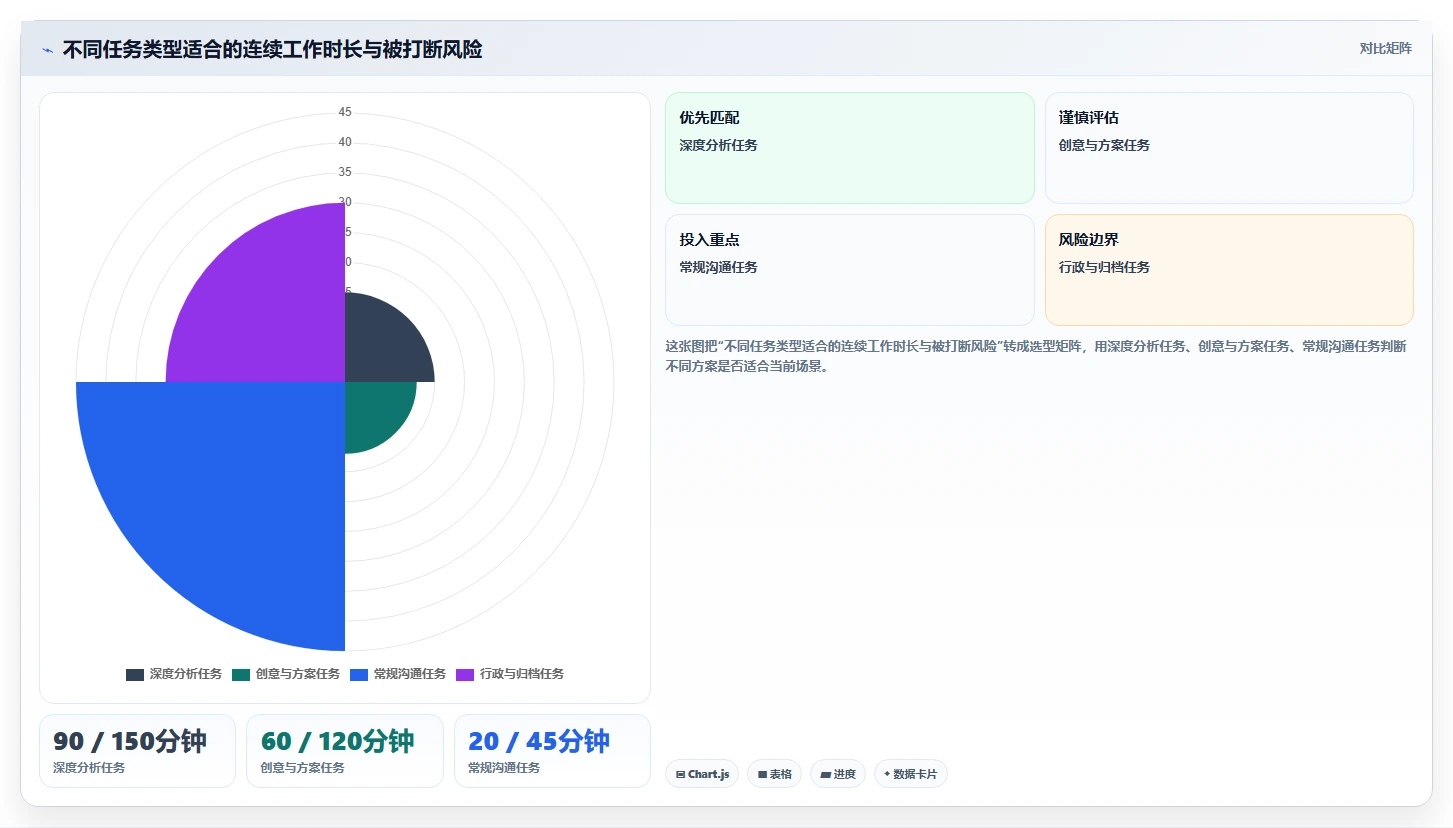
Task: Toggle the 常规沟通任务 legend entry
Action: pos(398,674)
